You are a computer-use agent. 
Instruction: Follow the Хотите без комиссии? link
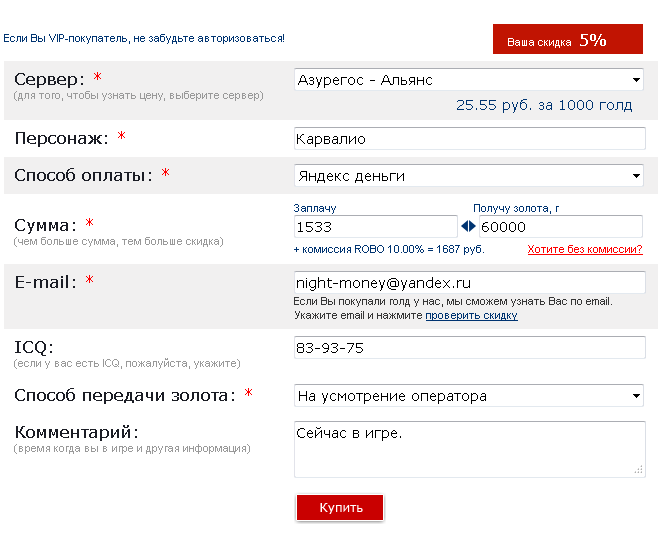coord(585,249)
